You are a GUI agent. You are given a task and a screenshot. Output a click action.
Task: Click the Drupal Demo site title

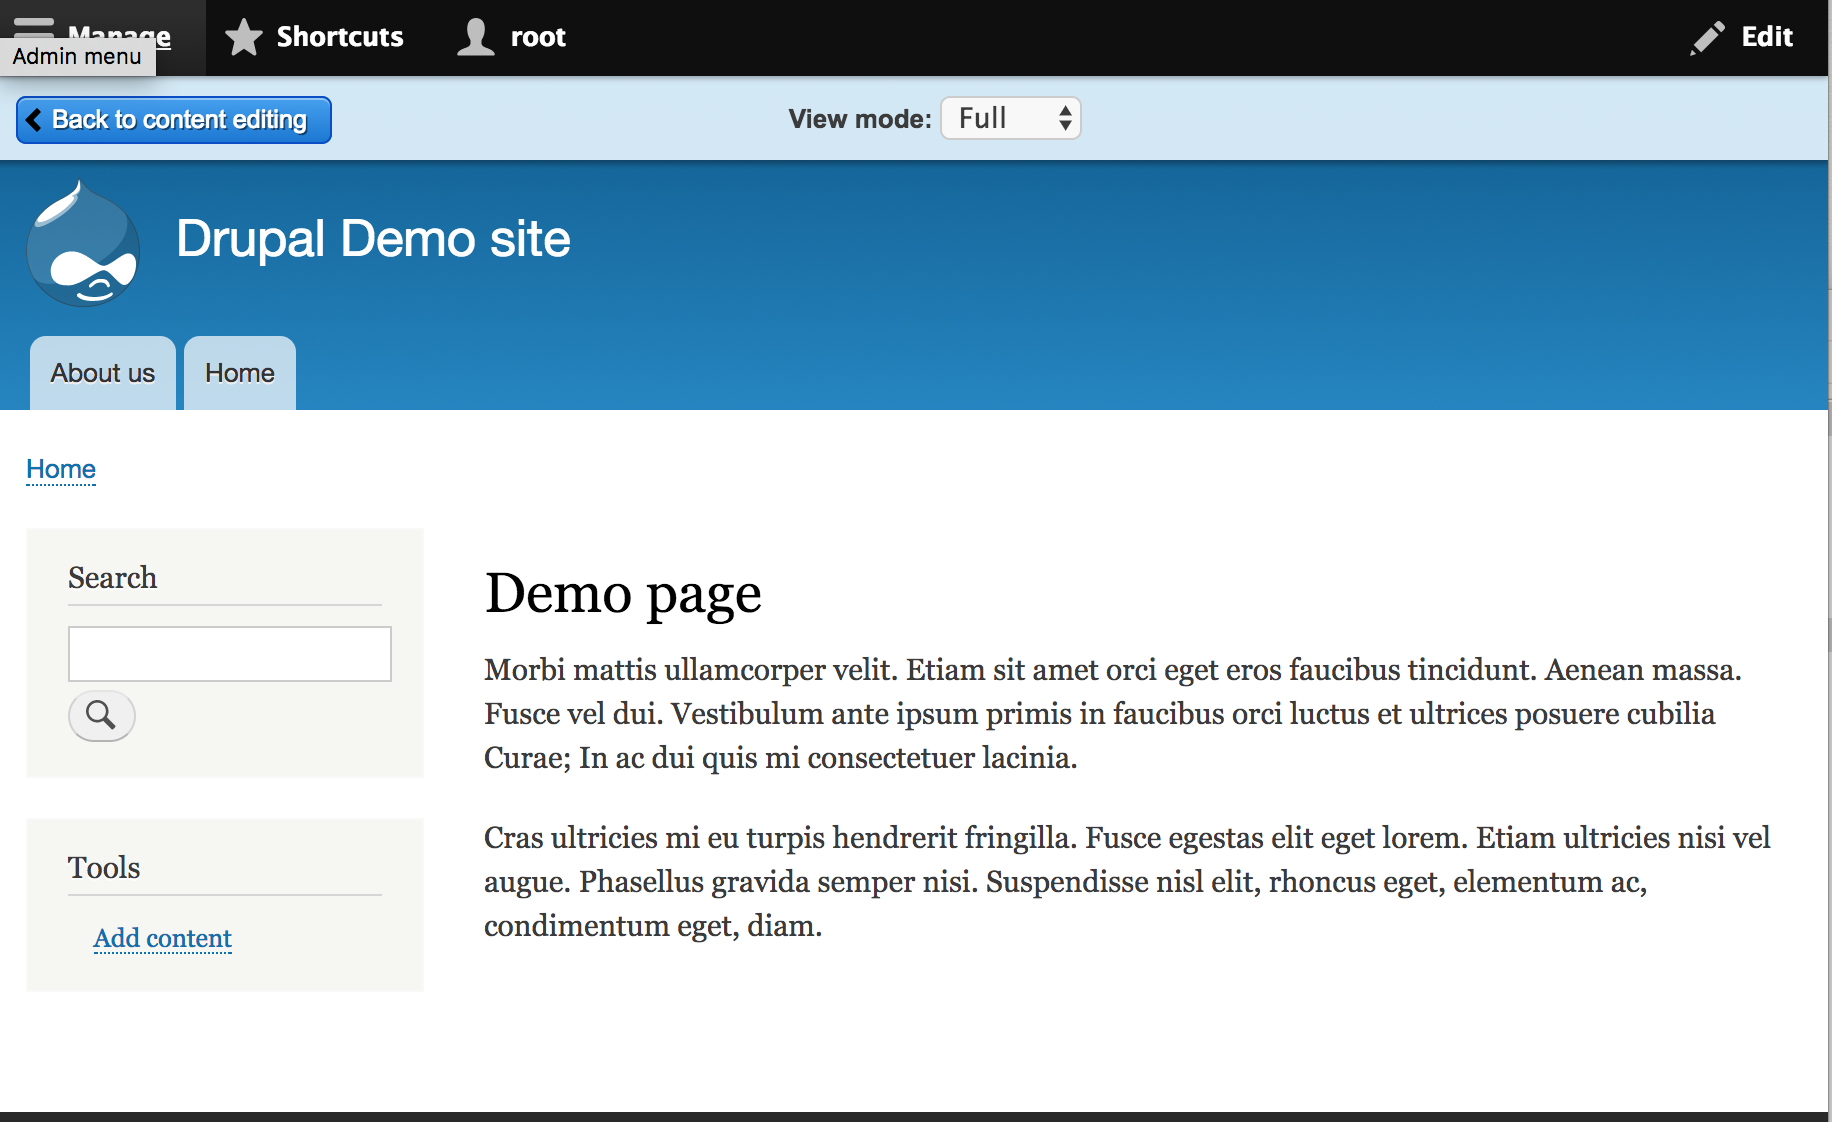tap(373, 239)
